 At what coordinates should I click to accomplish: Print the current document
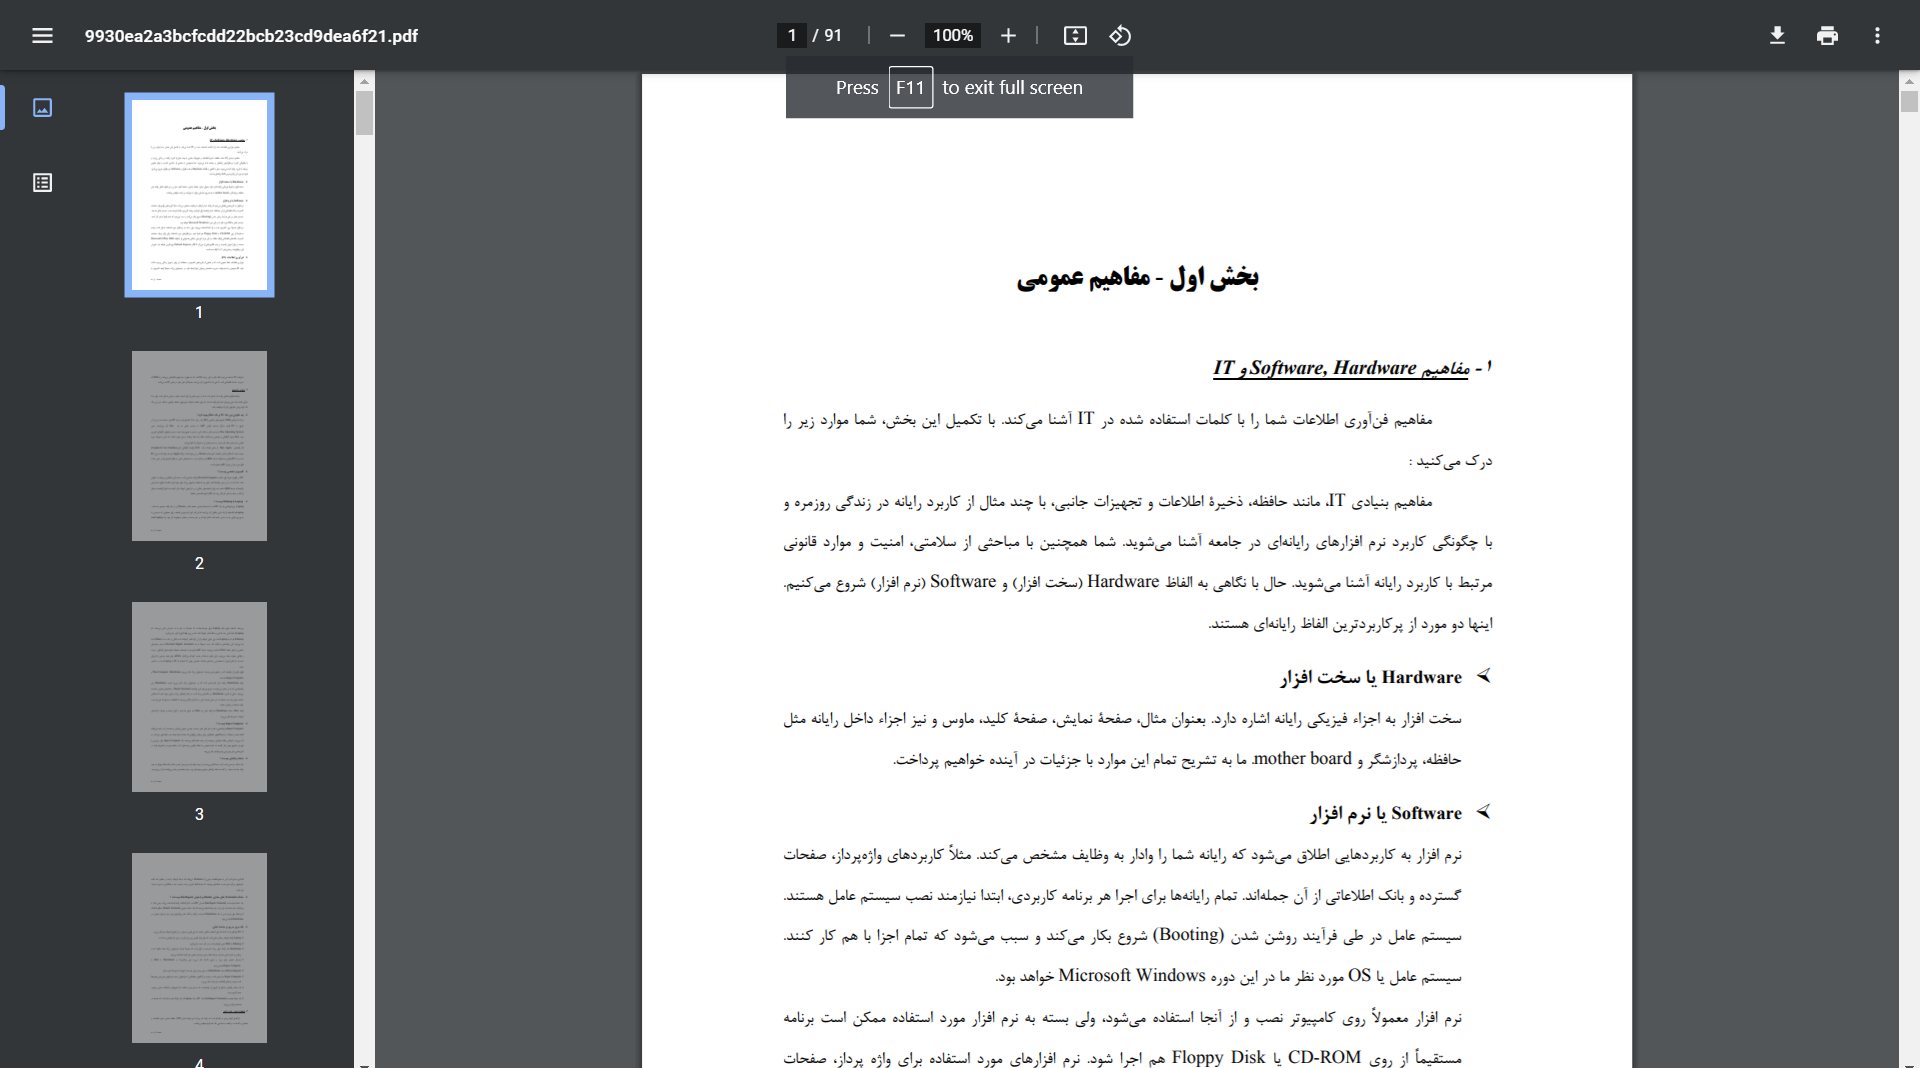[1827, 36]
